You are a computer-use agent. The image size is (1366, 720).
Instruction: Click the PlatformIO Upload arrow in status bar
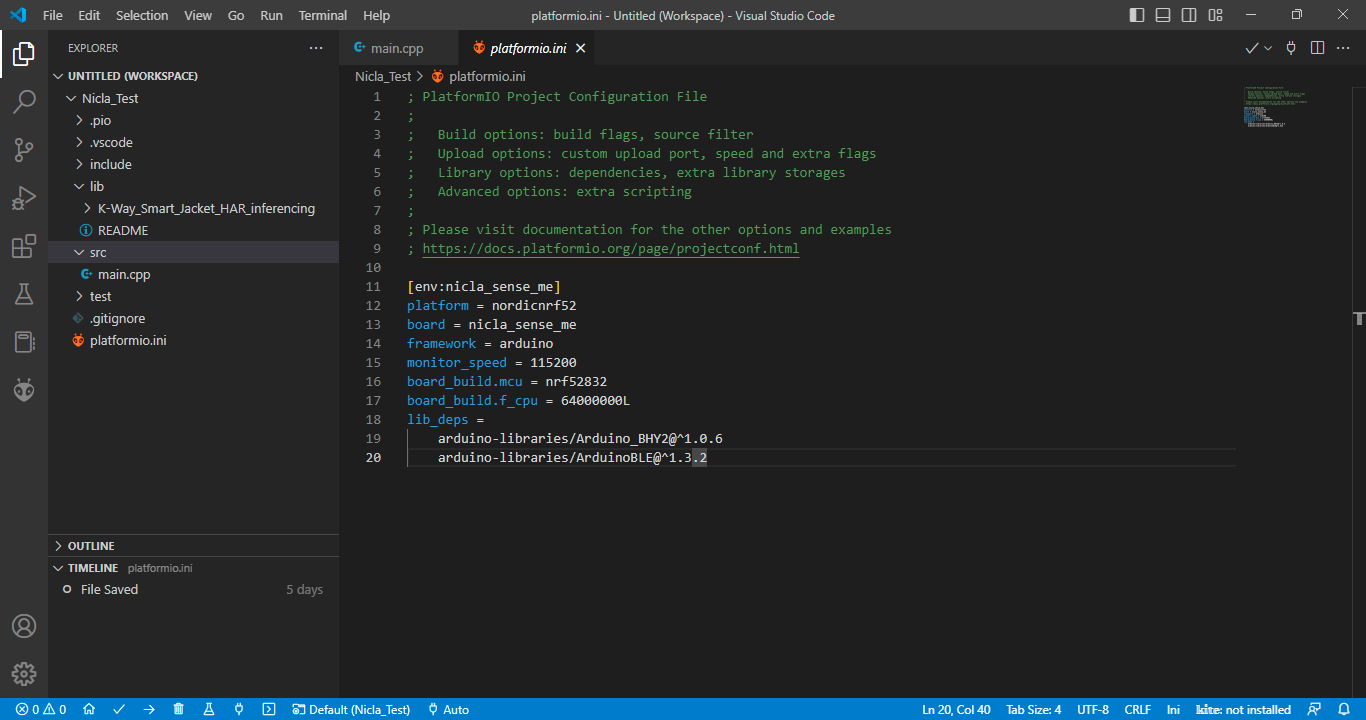click(x=149, y=709)
